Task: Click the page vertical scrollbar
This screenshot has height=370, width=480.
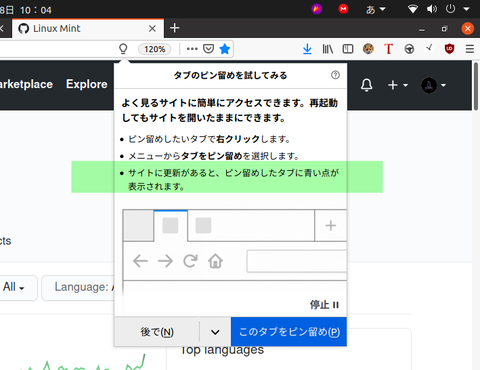Action: pyautogui.click(x=476, y=86)
